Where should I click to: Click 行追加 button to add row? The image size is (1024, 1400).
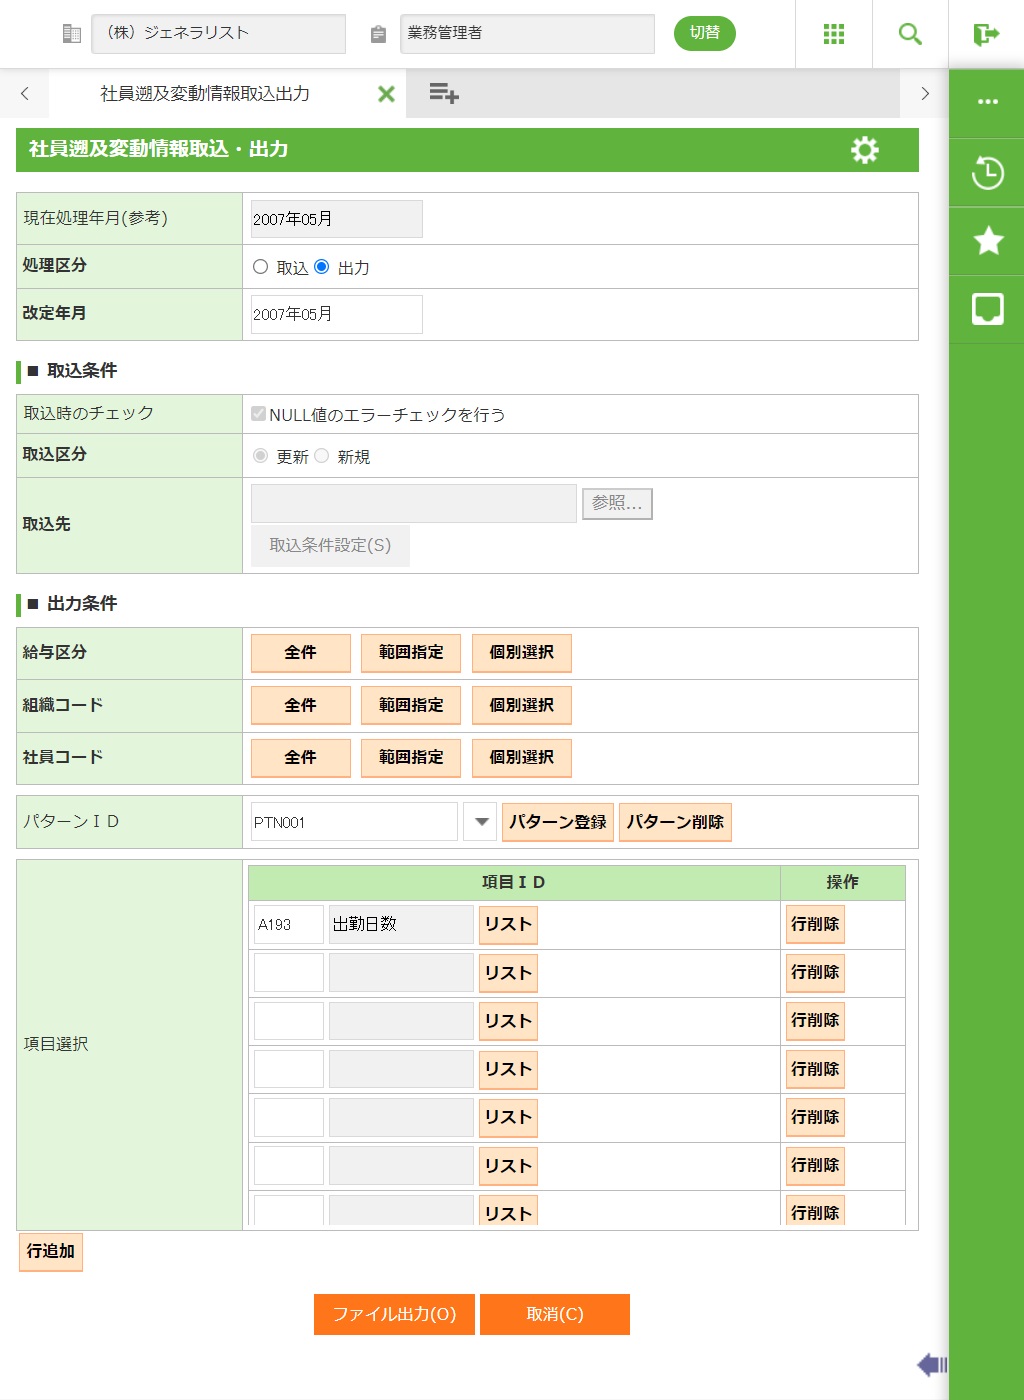51,1251
